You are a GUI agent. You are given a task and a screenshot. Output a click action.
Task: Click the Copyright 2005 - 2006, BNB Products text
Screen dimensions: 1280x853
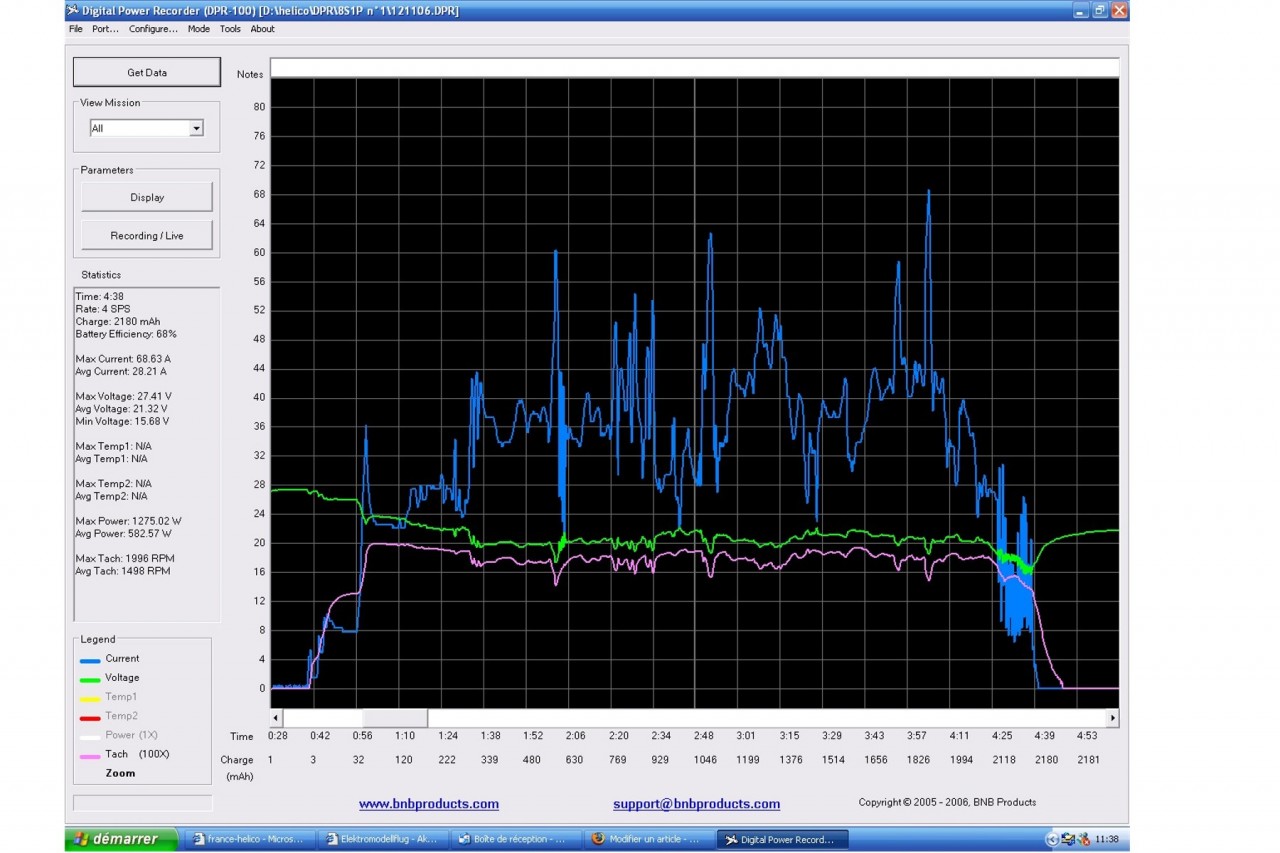point(947,802)
